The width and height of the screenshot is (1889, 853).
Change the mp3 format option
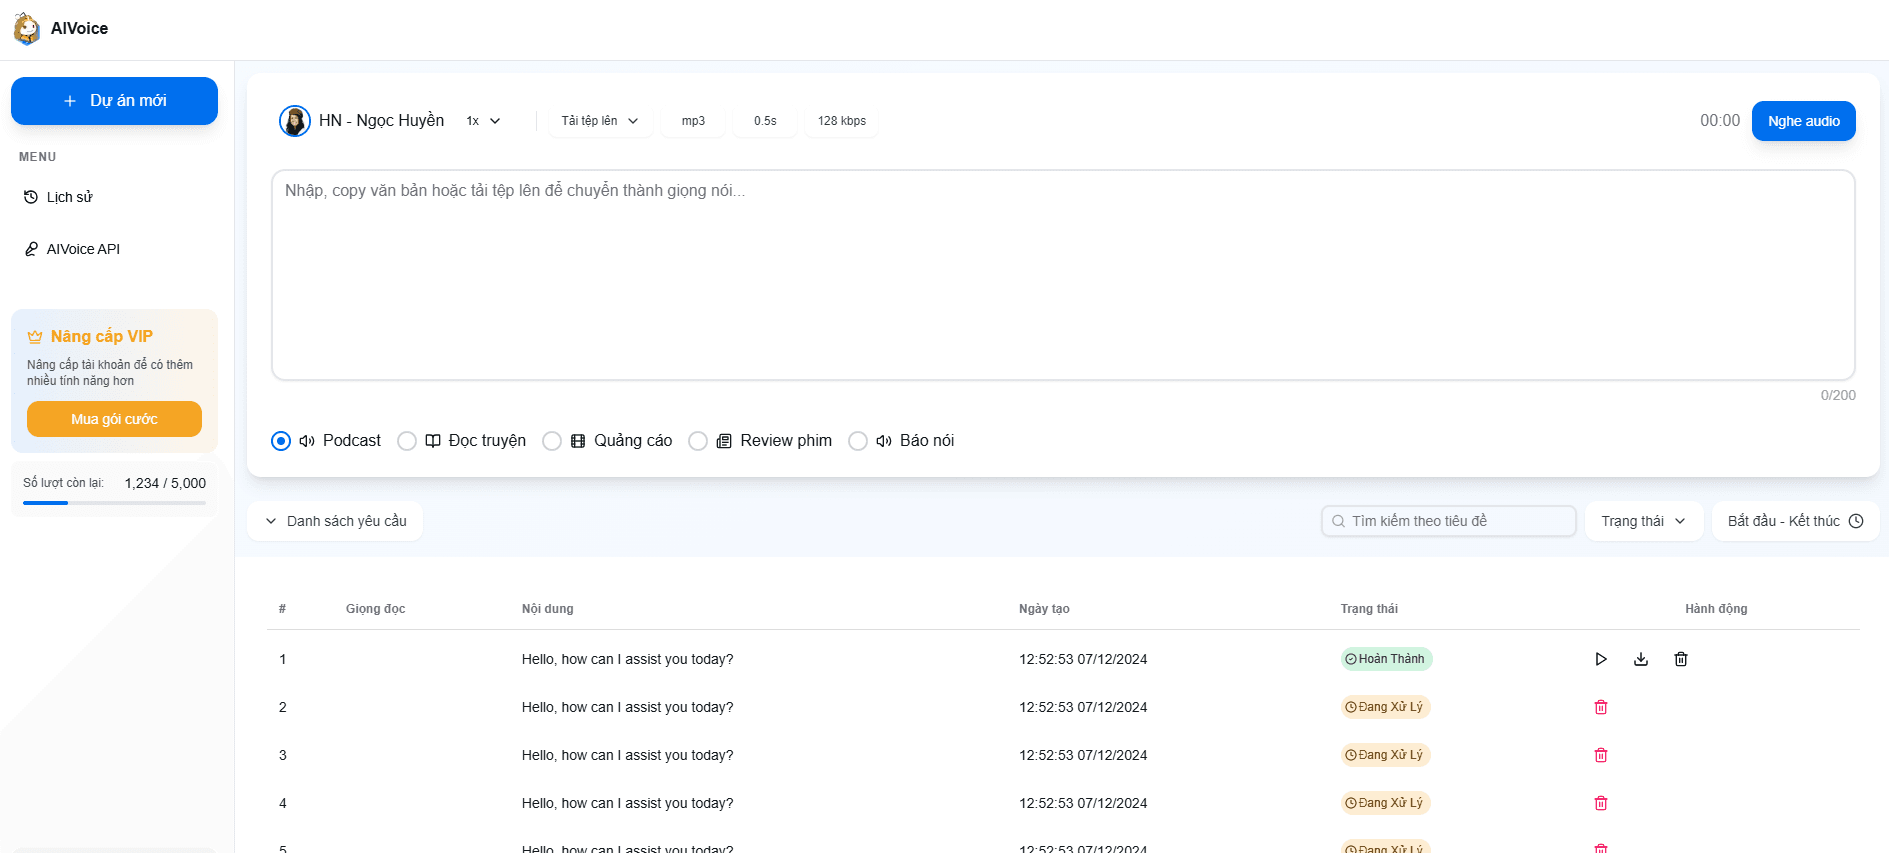click(x=693, y=121)
